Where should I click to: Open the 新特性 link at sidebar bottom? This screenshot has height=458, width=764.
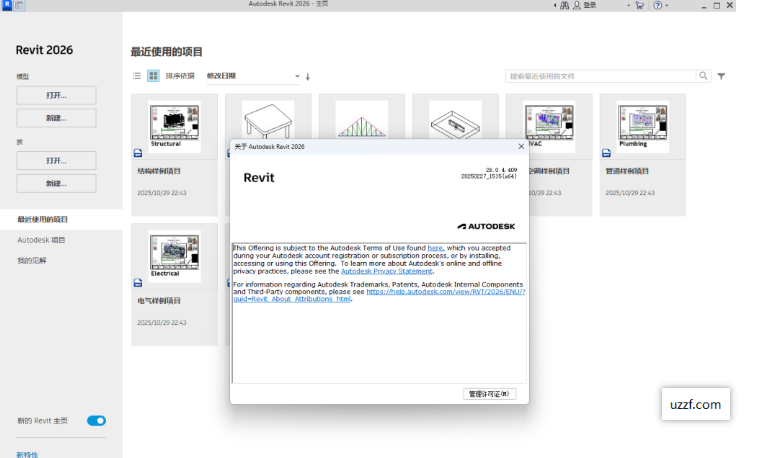27,454
